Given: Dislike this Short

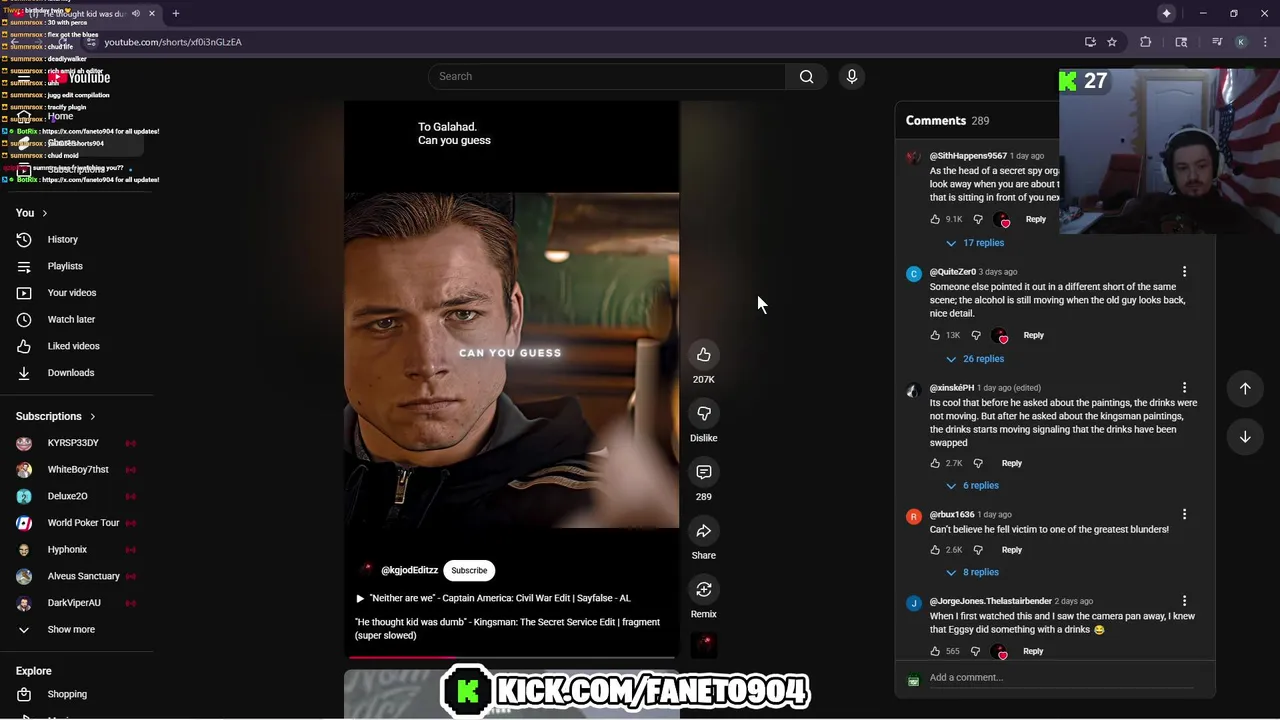Looking at the screenshot, I should tap(704, 414).
